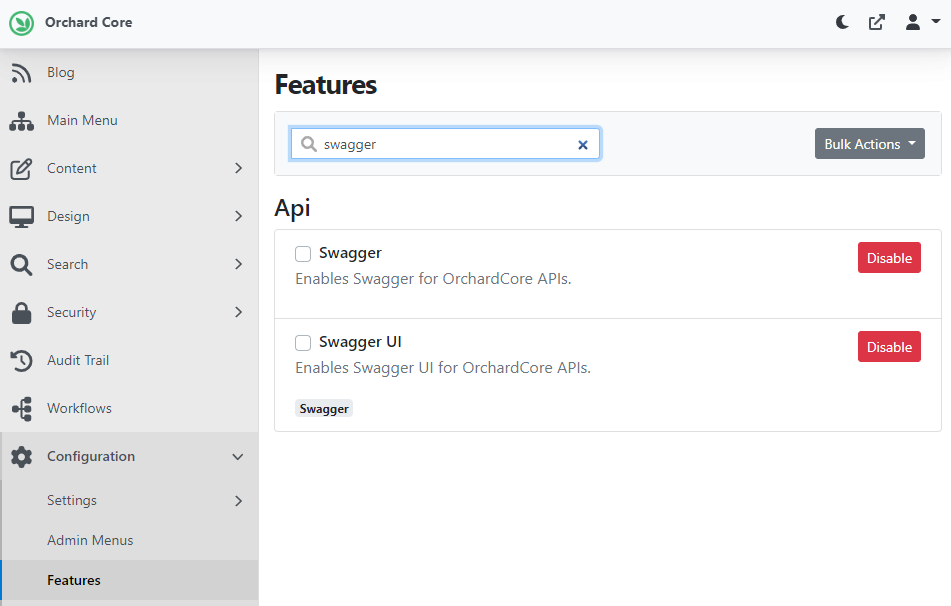This screenshot has width=951, height=606.
Task: Click the Swagger feature name label
Action: click(x=350, y=253)
